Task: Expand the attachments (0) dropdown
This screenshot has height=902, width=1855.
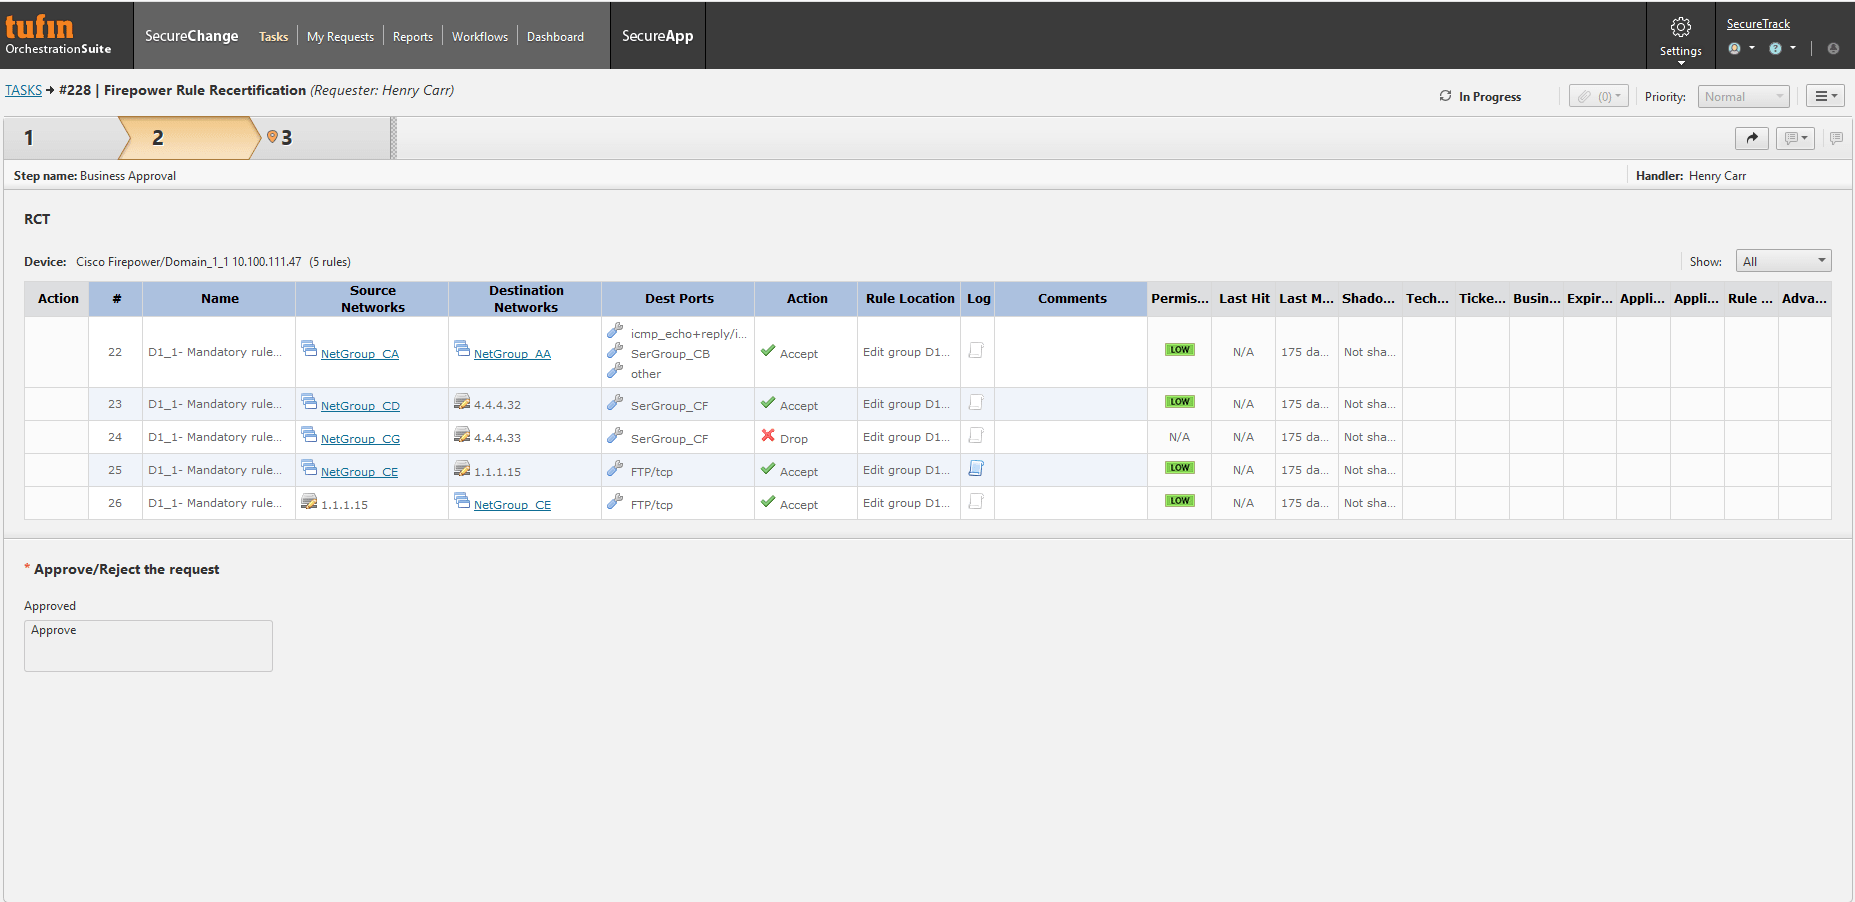Action: (1598, 95)
